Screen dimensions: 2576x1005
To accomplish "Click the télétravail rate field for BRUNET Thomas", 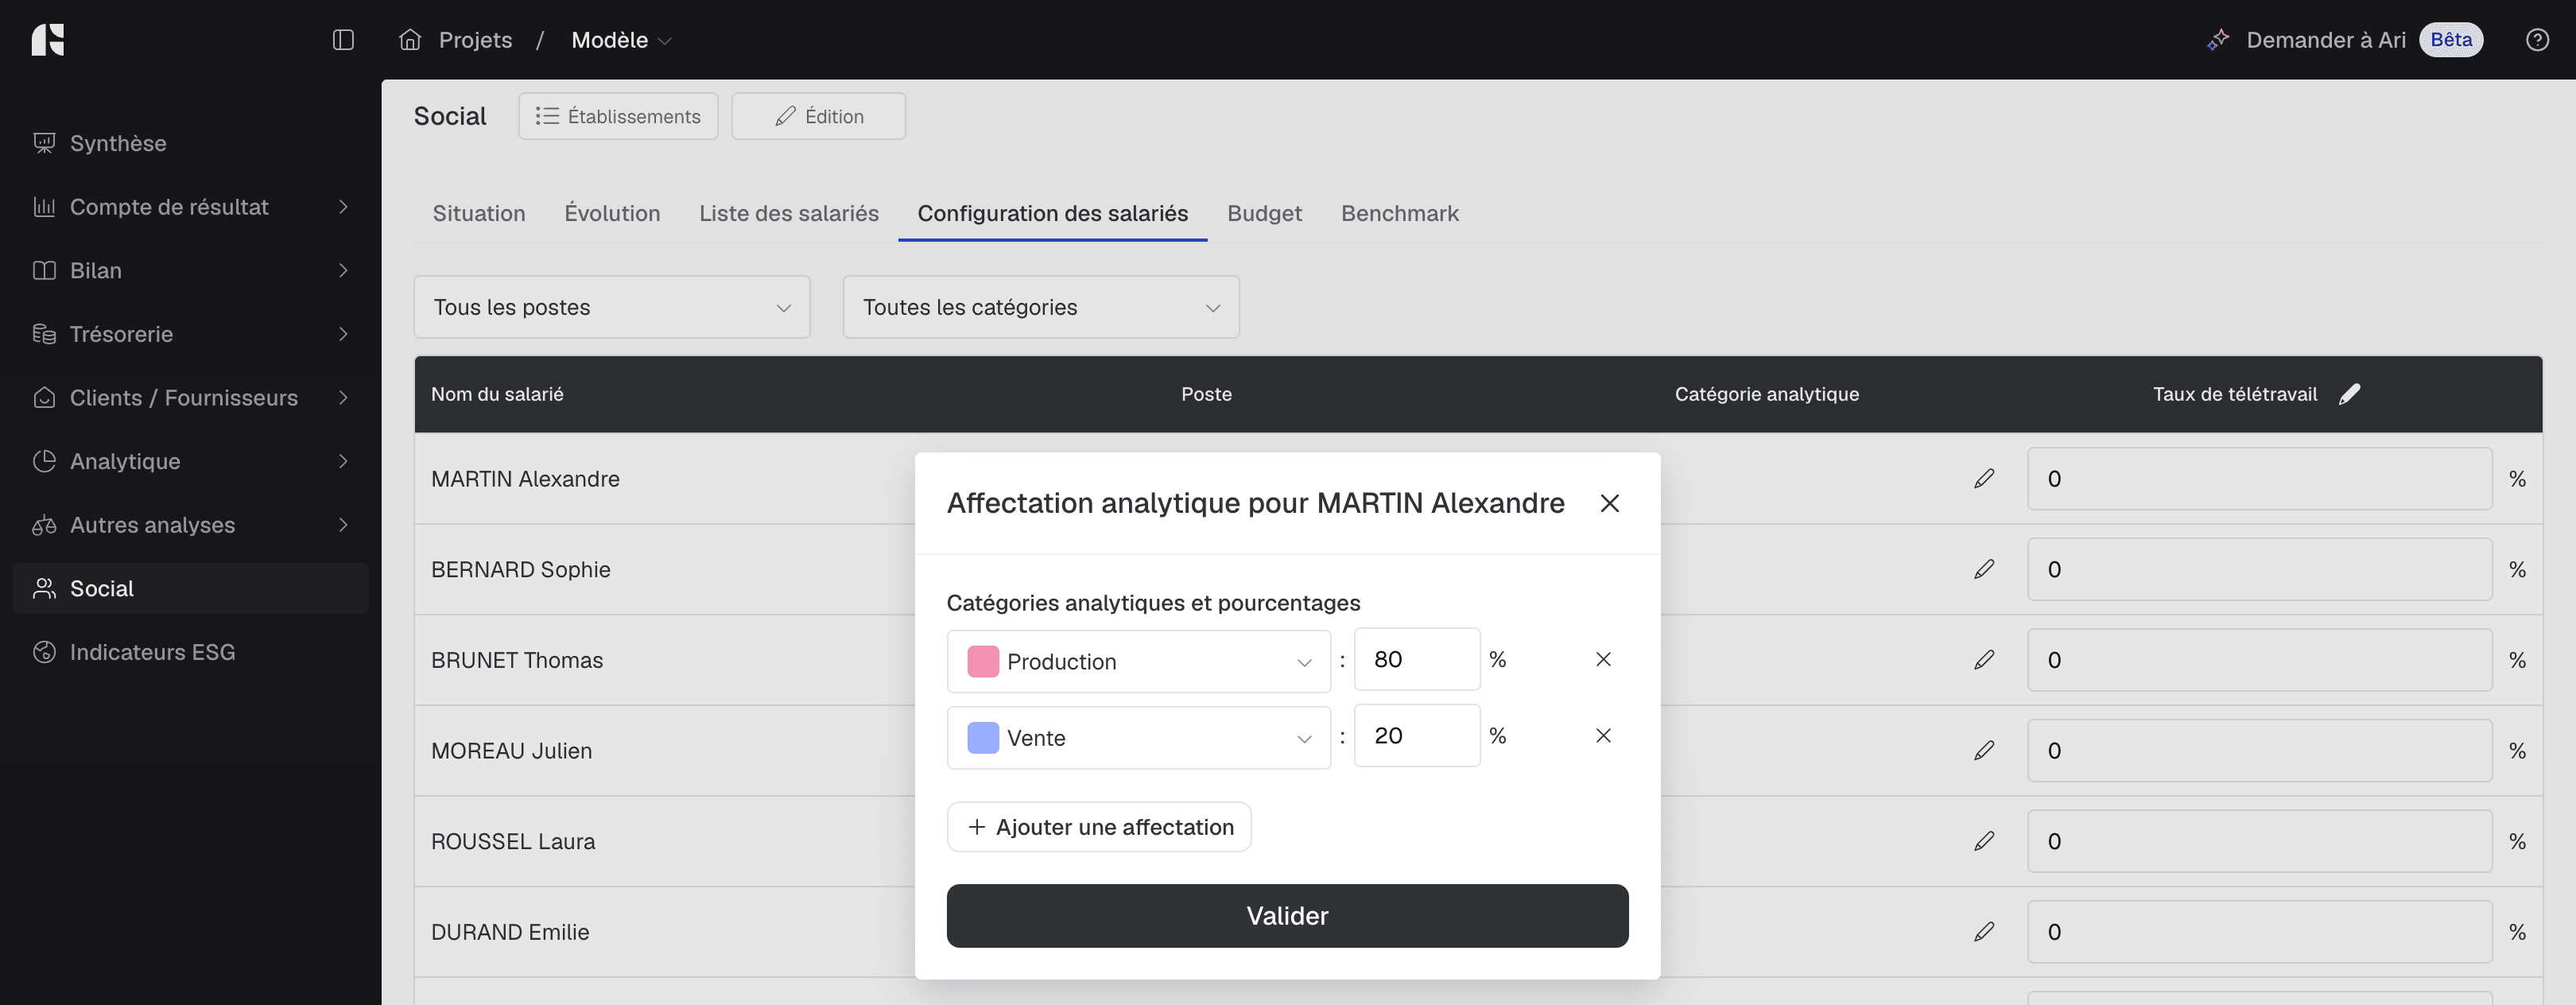I will 2259,660.
